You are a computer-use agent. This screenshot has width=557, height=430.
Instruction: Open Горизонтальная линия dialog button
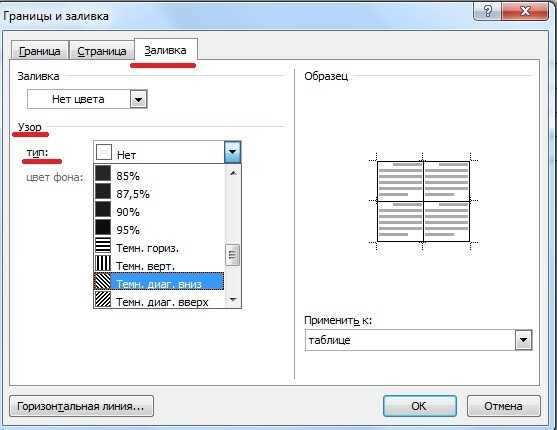click(81, 406)
